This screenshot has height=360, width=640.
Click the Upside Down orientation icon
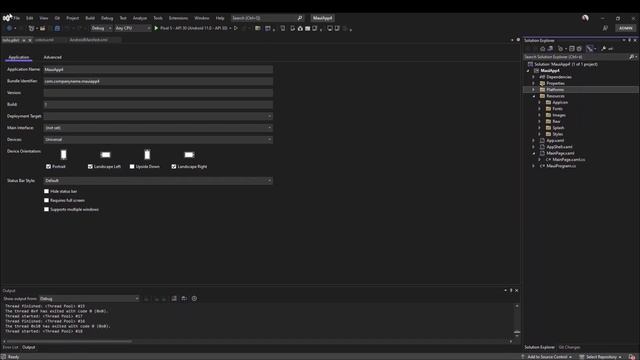coord(147,154)
